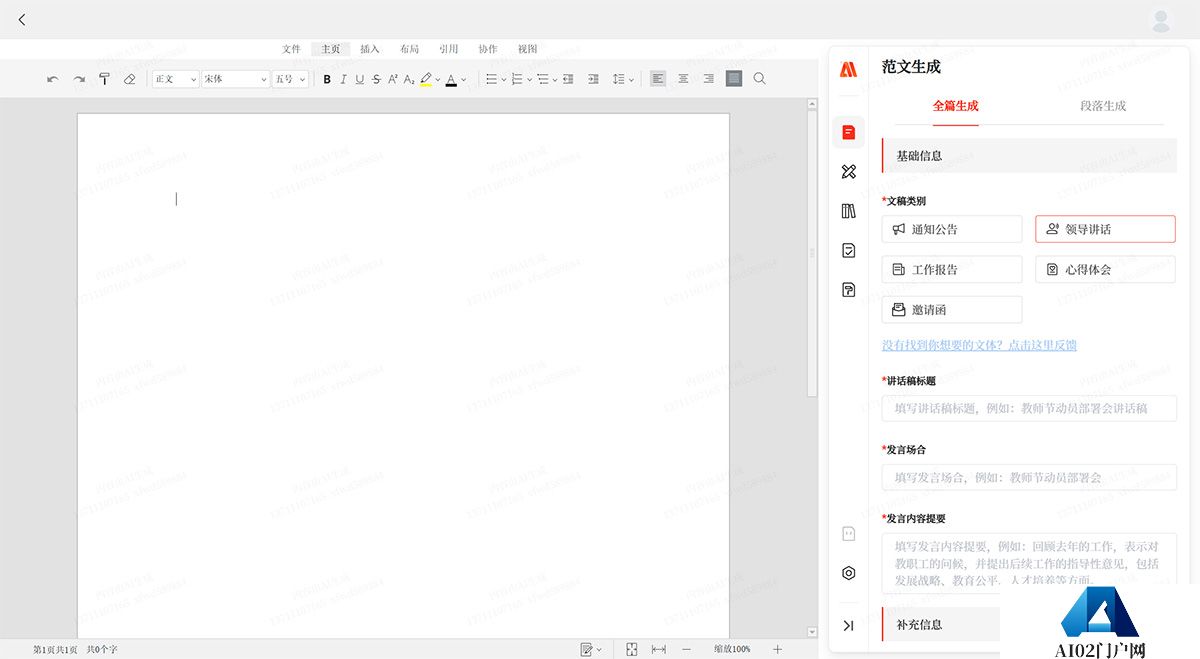Click the clear formatting eraser icon
Screen dimensions: 1200x659
129,79
